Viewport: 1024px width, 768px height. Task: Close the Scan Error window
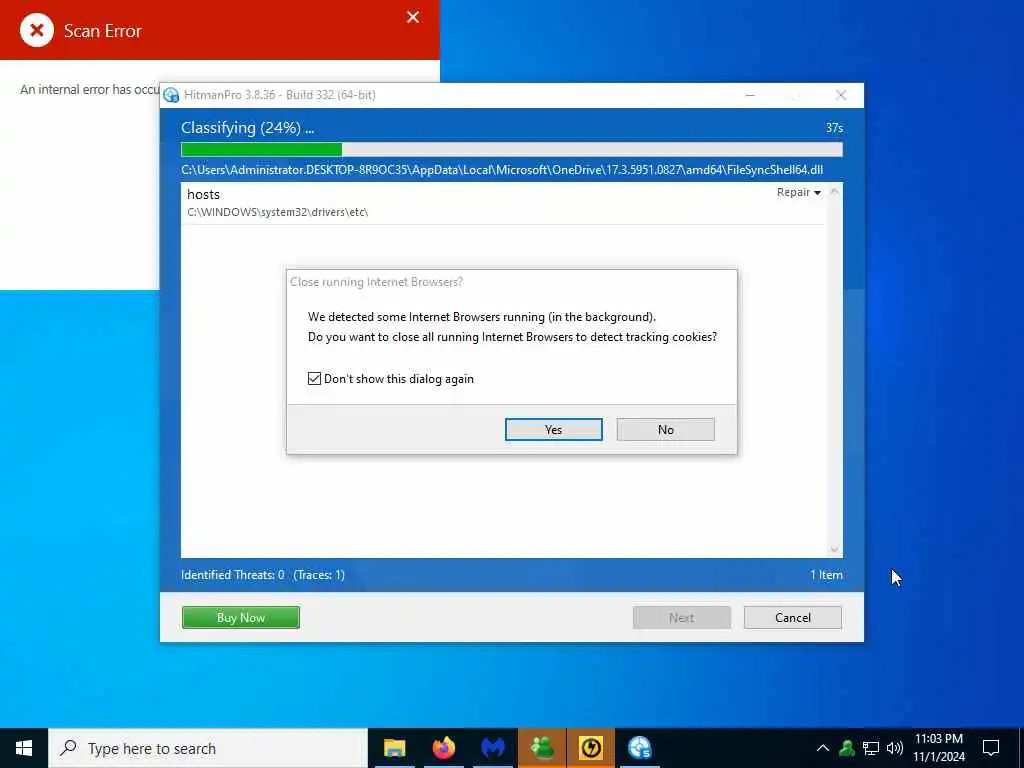(413, 18)
